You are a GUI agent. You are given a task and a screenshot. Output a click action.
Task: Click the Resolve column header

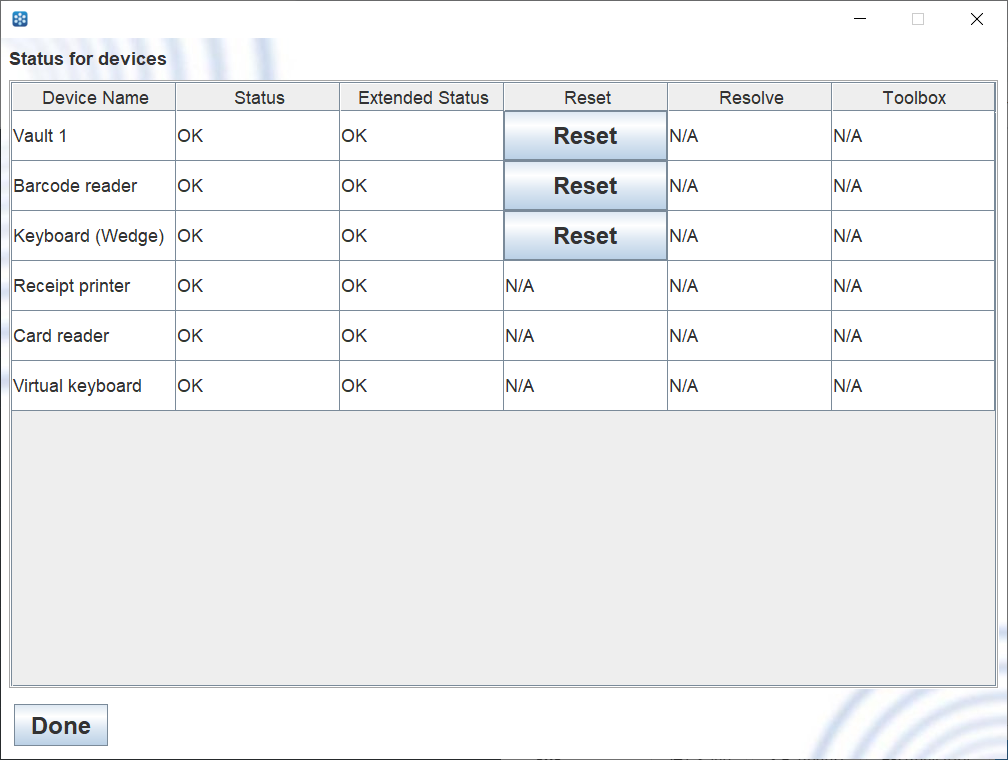click(x=751, y=97)
